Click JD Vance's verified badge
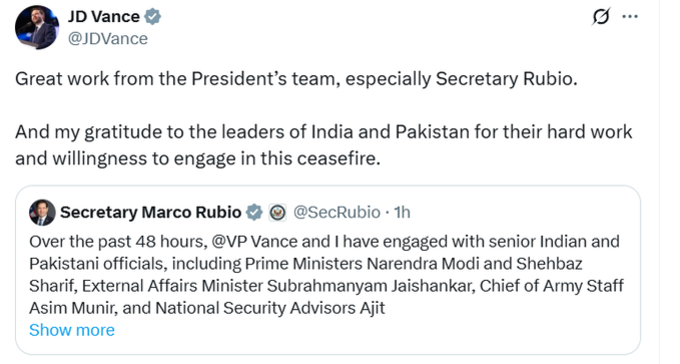 pyautogui.click(x=153, y=17)
